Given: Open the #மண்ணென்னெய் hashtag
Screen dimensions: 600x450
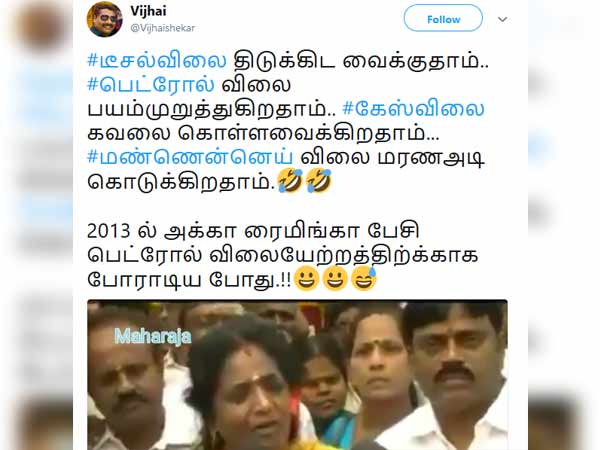Looking at the screenshot, I should coord(190,158).
